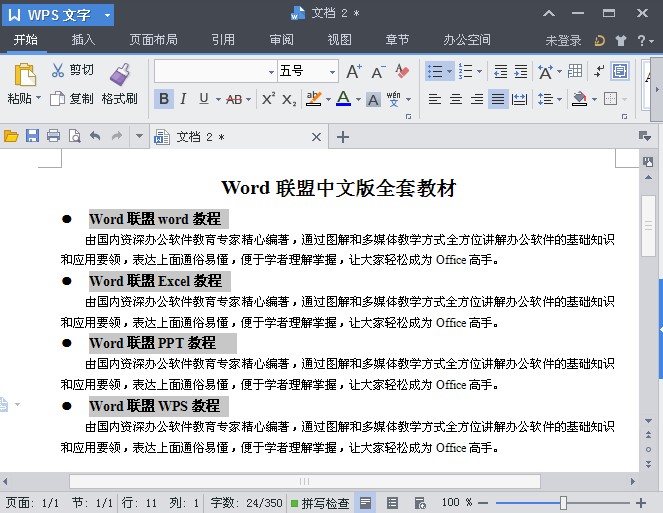The height and width of the screenshot is (513, 663).
Task: Click the Copy (复制) button
Action: (x=72, y=99)
